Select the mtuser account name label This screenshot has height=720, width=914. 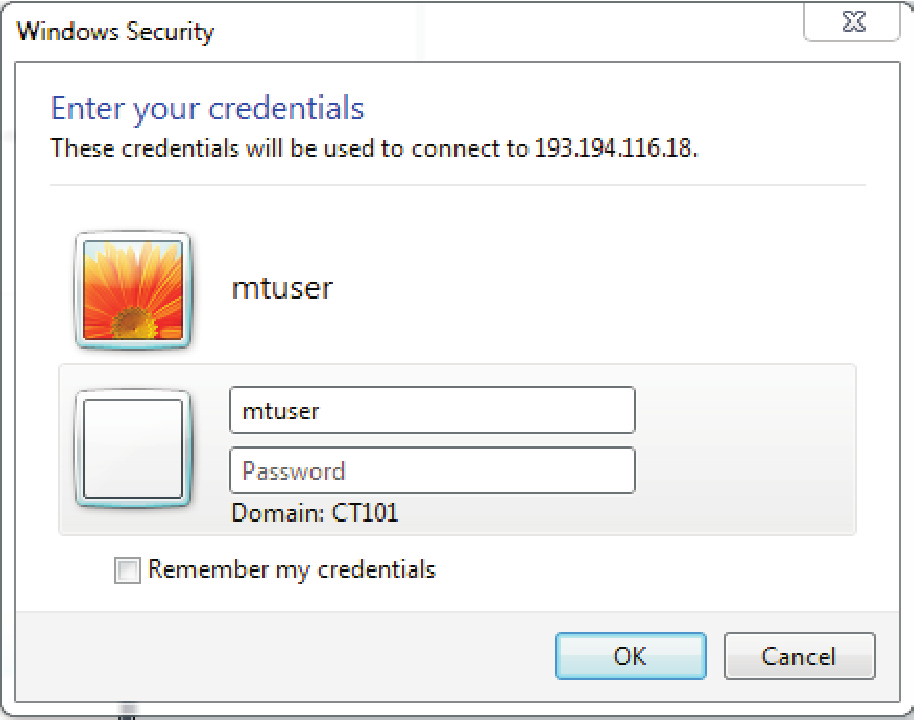(x=282, y=289)
